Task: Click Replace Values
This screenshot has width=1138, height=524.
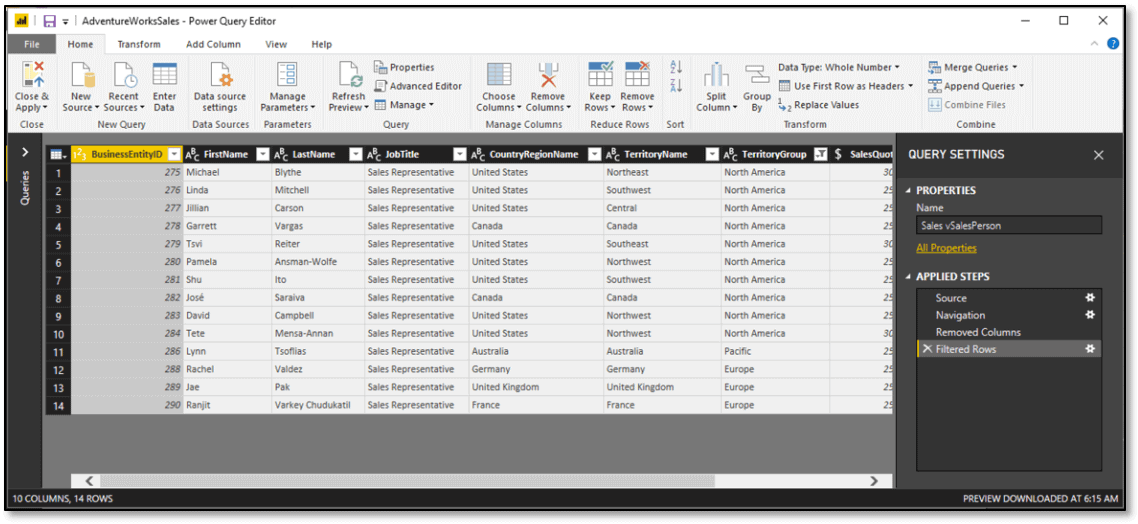Action: (819, 105)
